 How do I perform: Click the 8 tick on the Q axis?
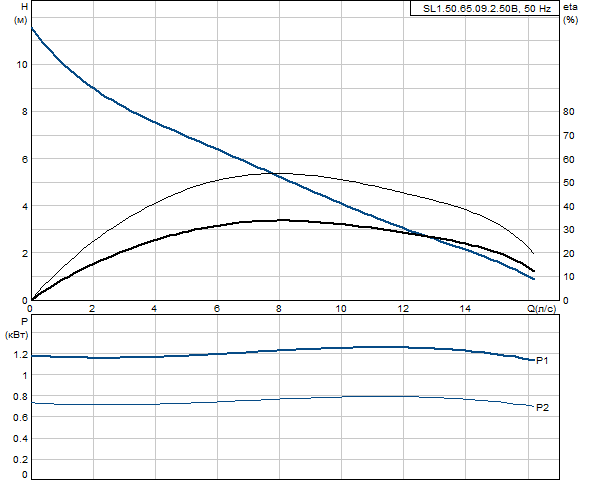(x=279, y=309)
